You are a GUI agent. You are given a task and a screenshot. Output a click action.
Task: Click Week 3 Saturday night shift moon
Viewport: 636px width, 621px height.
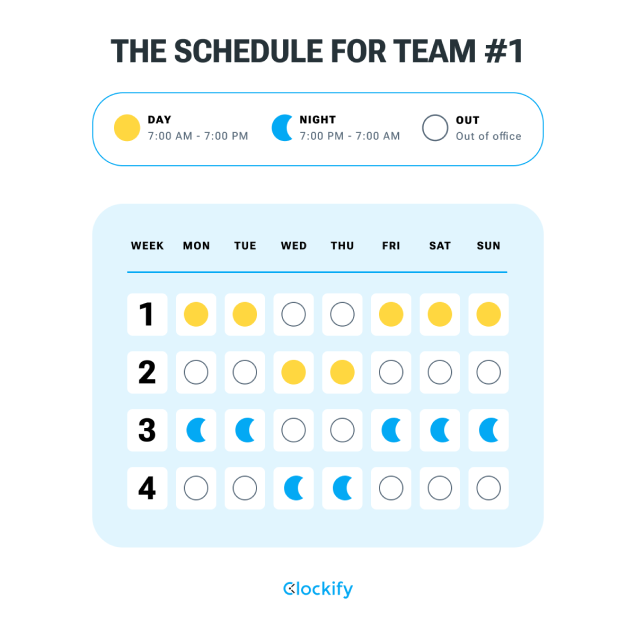point(440,430)
